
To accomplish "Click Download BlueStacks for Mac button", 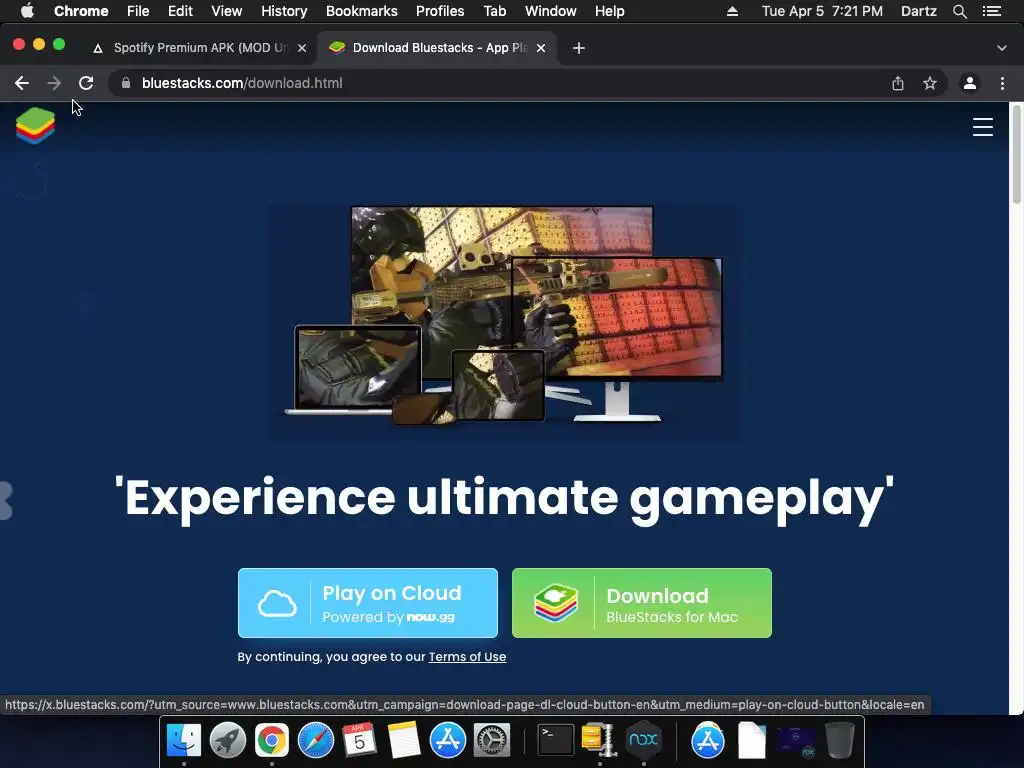I will (641, 603).
